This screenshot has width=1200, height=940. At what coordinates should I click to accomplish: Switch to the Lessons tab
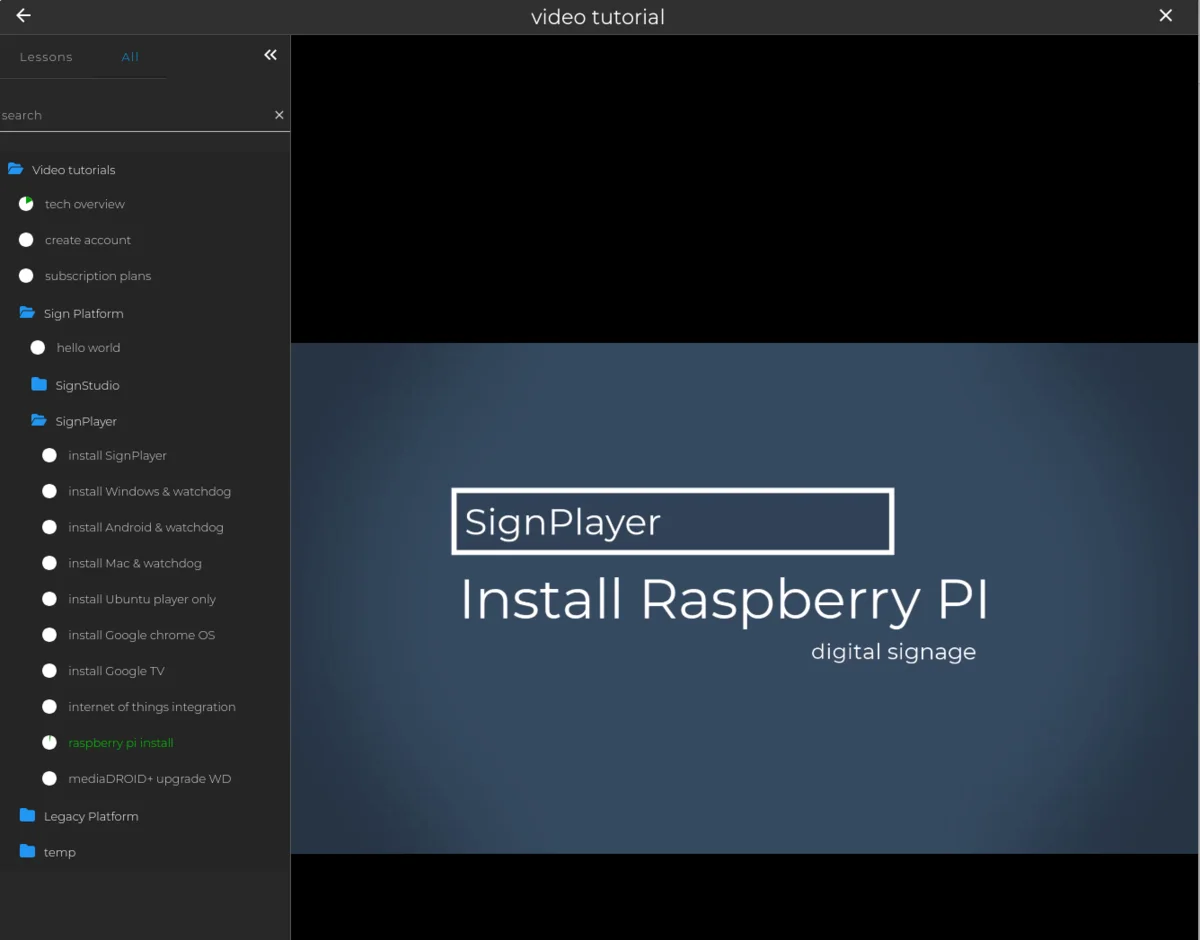point(46,57)
